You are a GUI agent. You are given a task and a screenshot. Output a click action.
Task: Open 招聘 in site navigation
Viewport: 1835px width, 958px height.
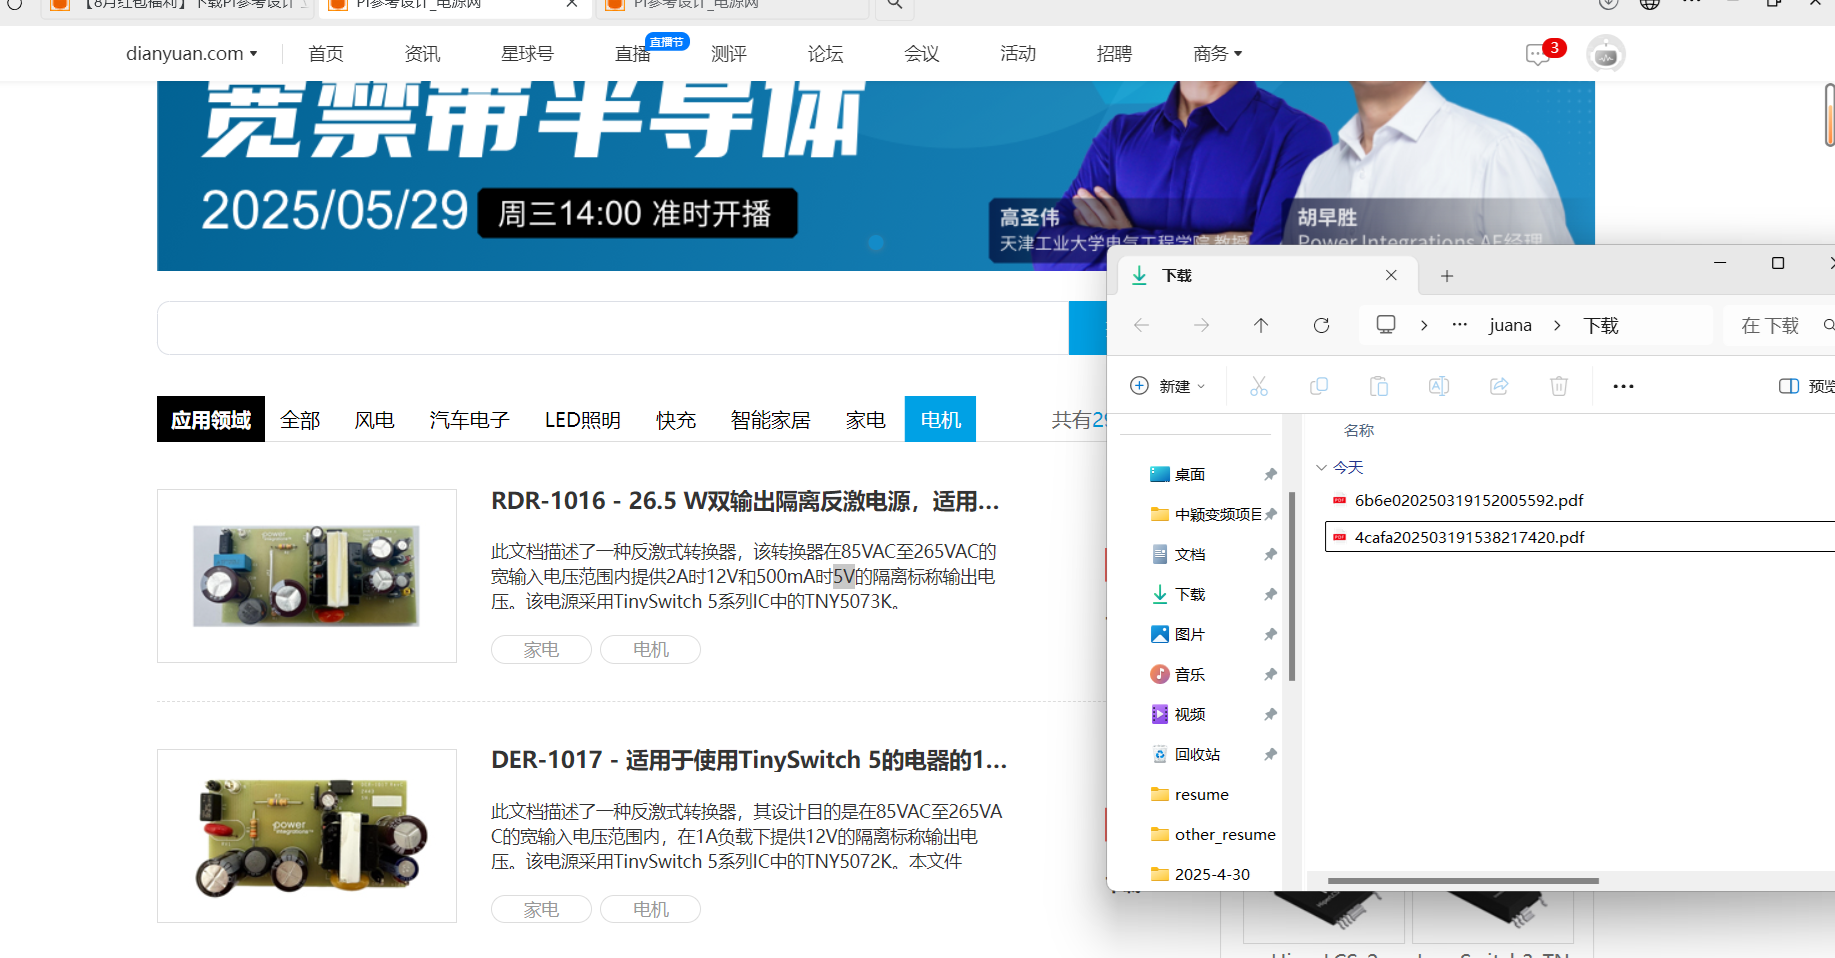(1114, 53)
